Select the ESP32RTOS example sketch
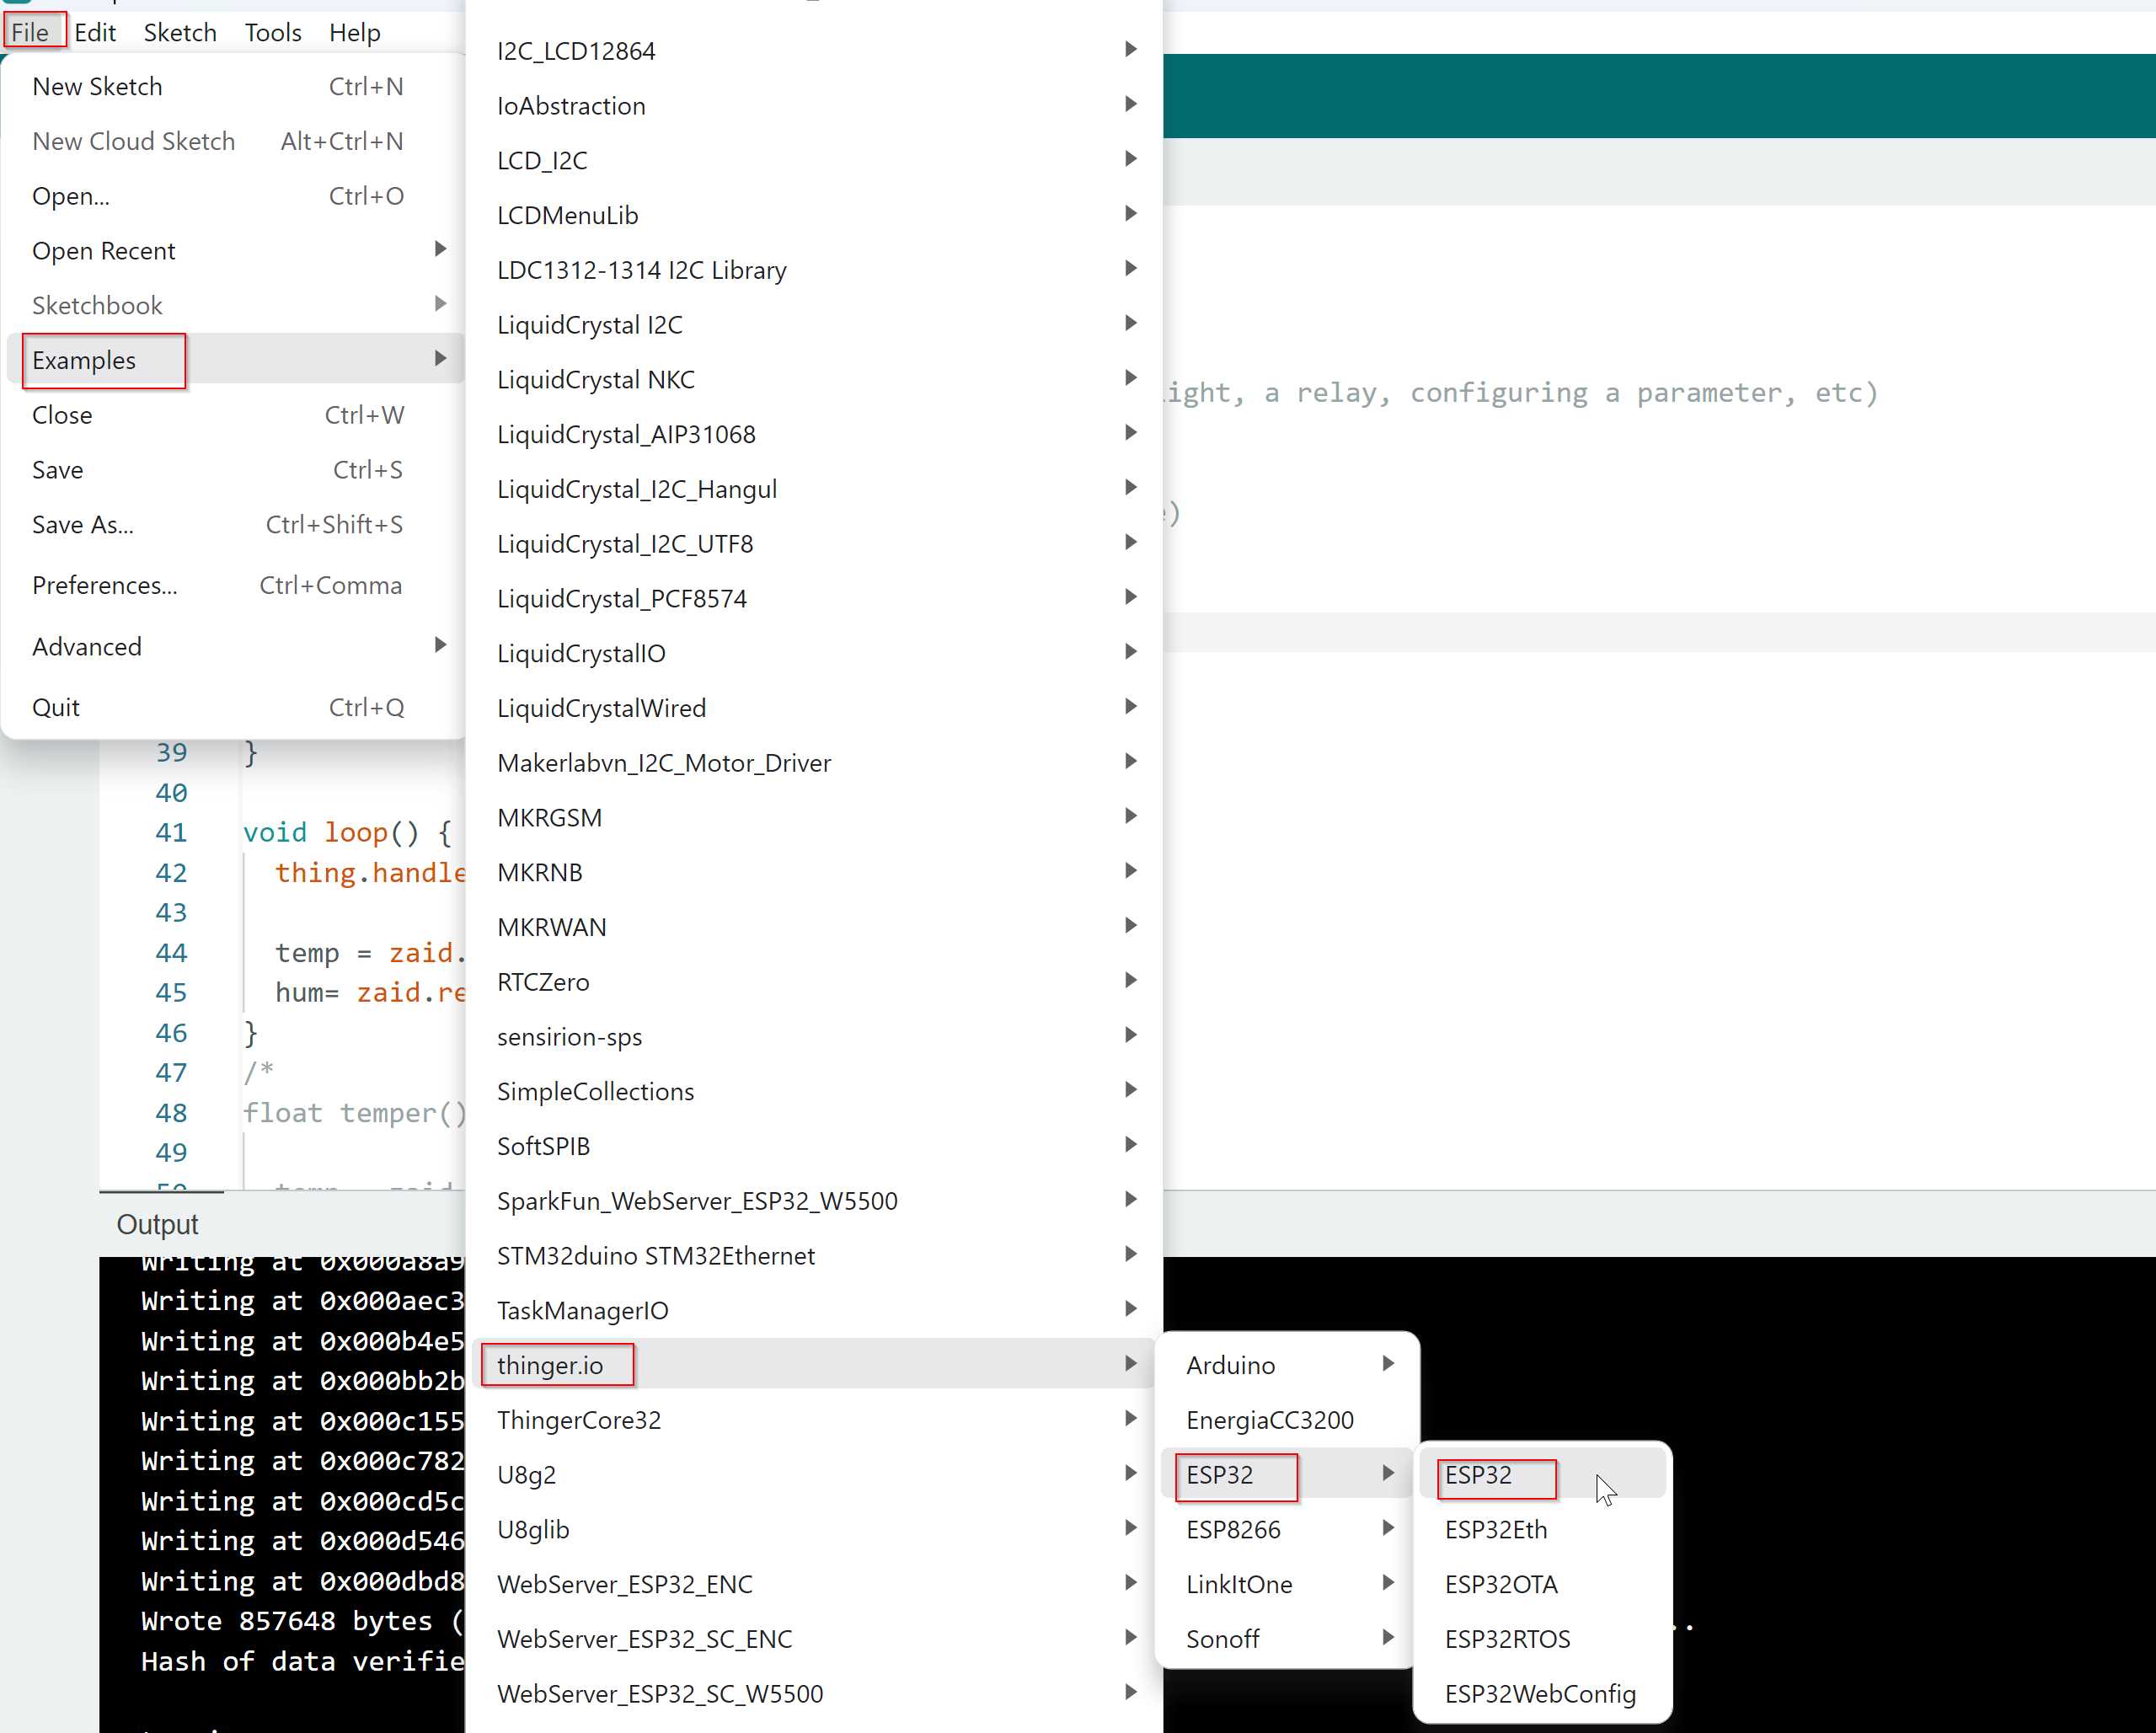This screenshot has width=2156, height=1733. tap(1542, 1639)
